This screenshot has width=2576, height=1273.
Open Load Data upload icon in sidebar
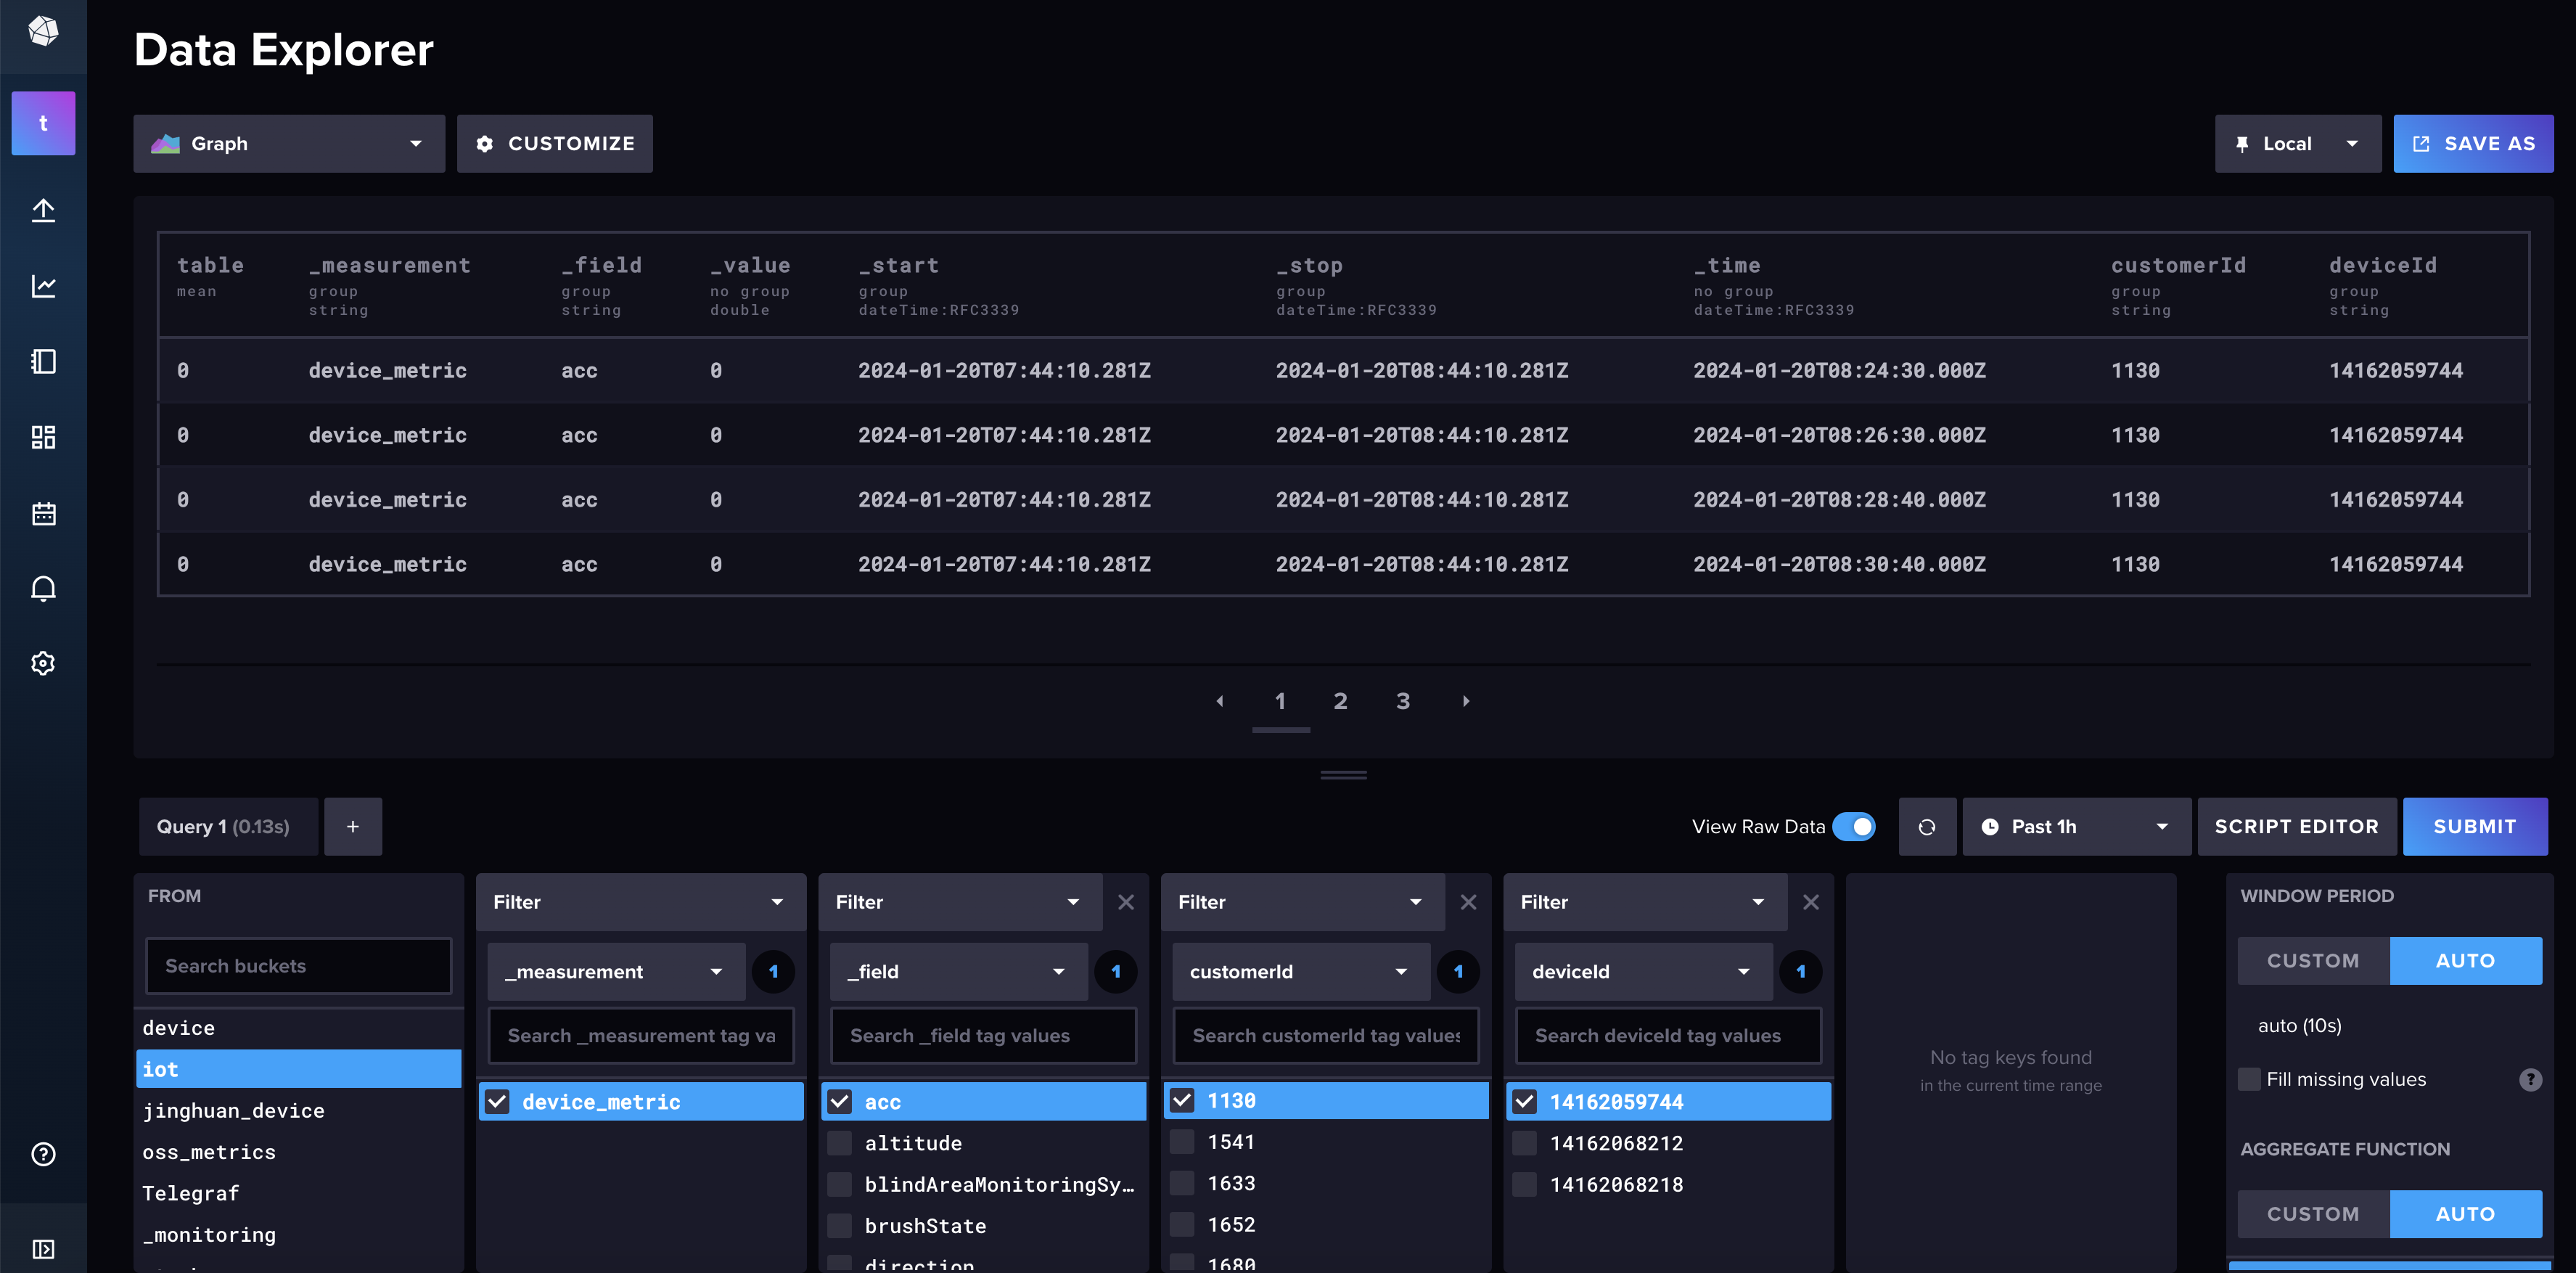tap(43, 210)
